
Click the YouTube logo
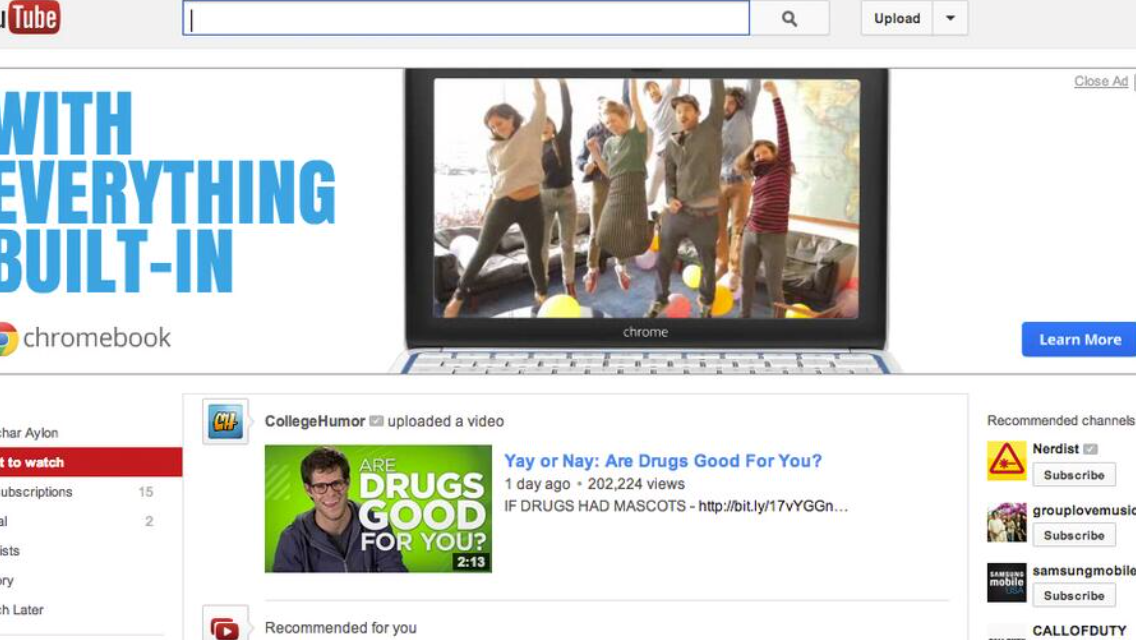coord(29,17)
